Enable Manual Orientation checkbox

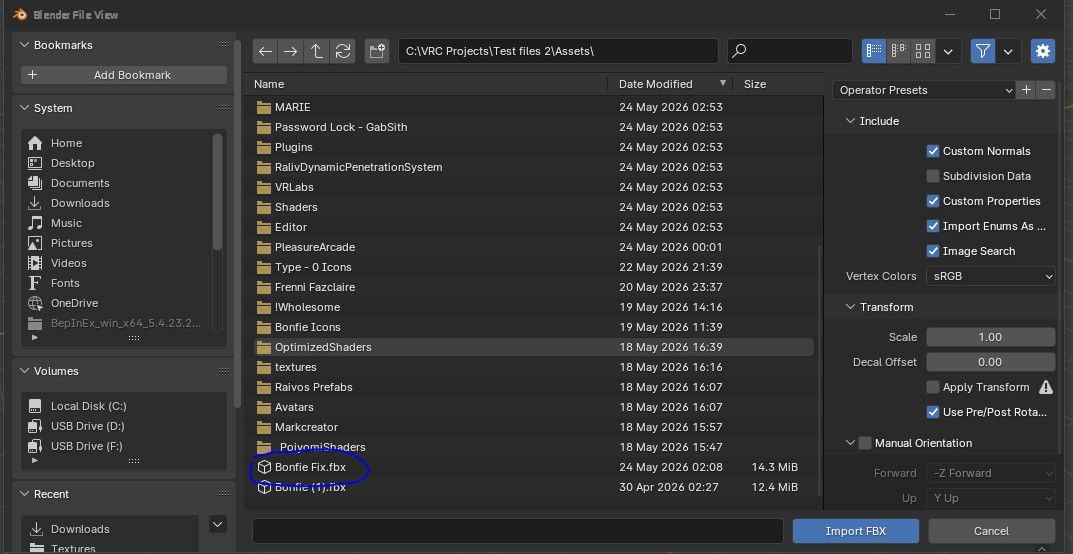coord(865,443)
